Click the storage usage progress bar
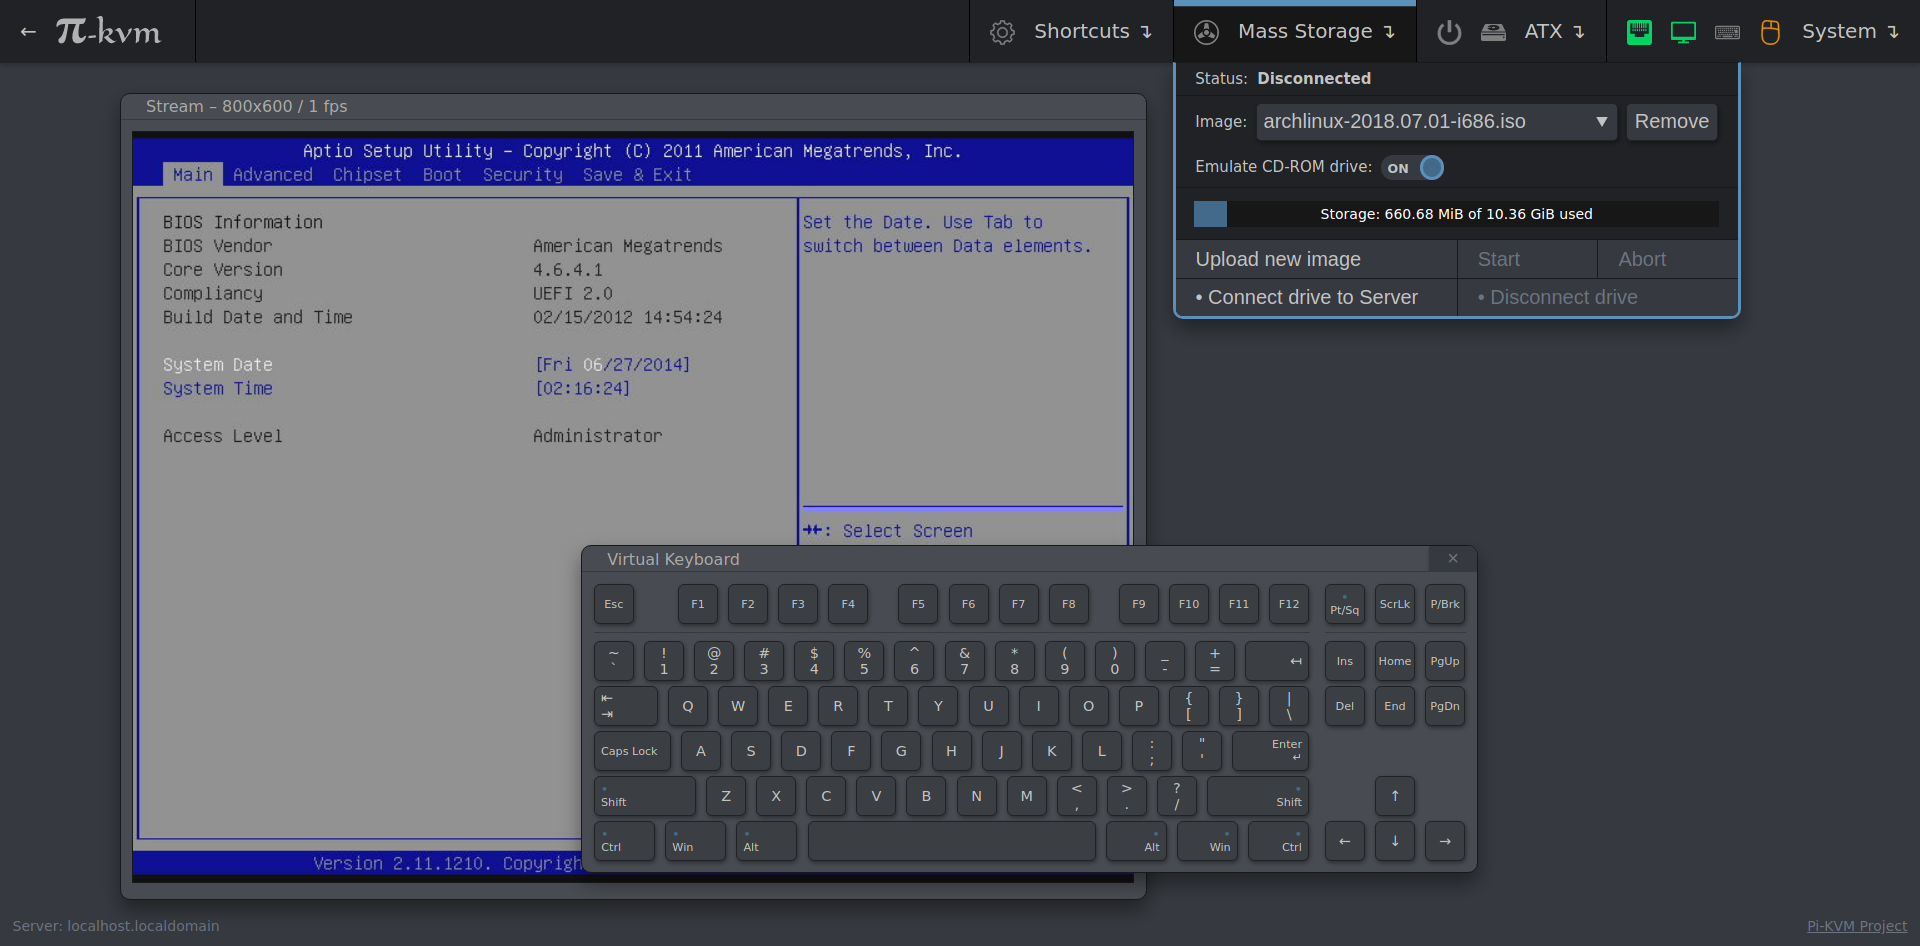The image size is (1920, 946). tap(1455, 214)
